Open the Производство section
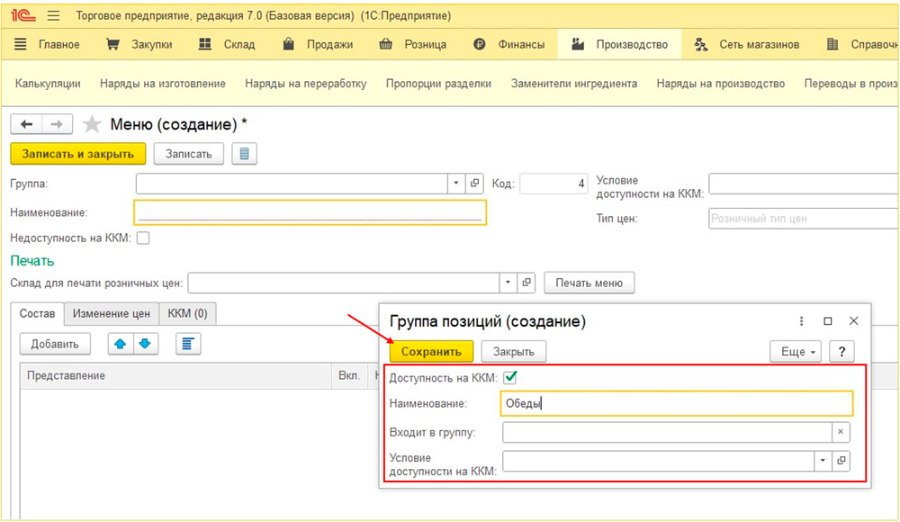 point(619,44)
